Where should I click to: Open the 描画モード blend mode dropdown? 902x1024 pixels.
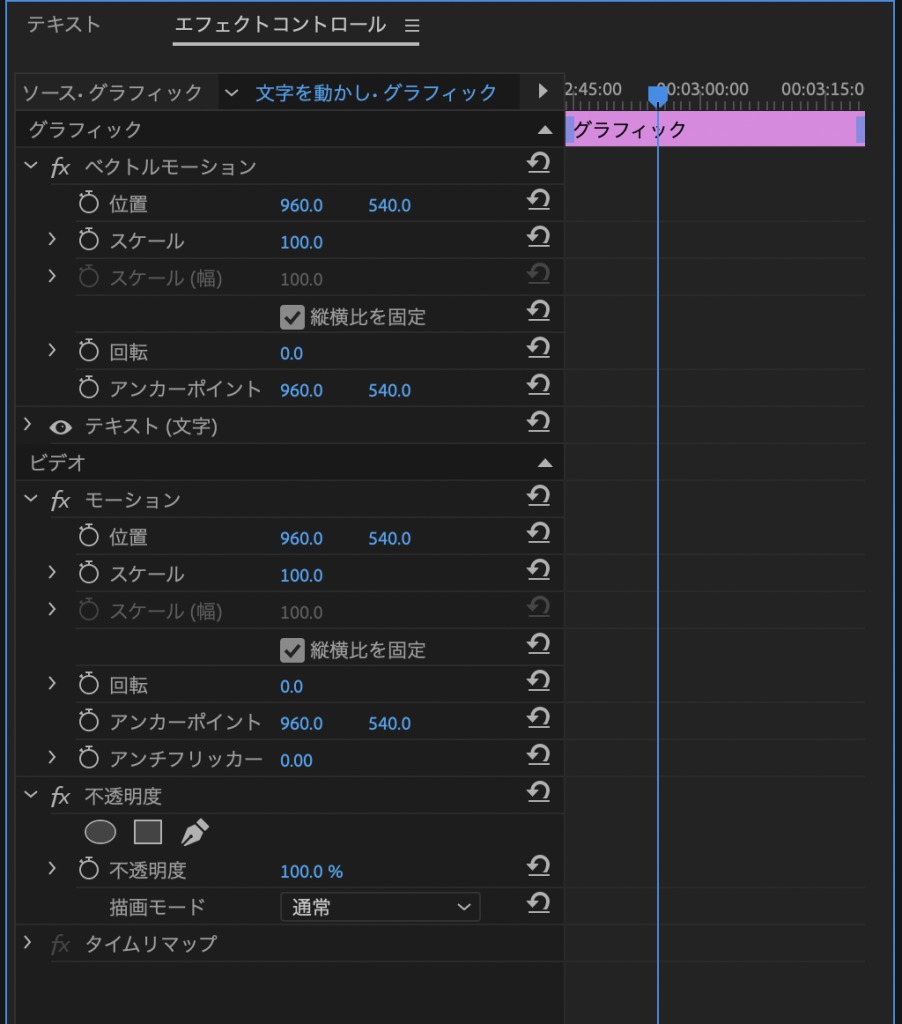pyautogui.click(x=380, y=907)
